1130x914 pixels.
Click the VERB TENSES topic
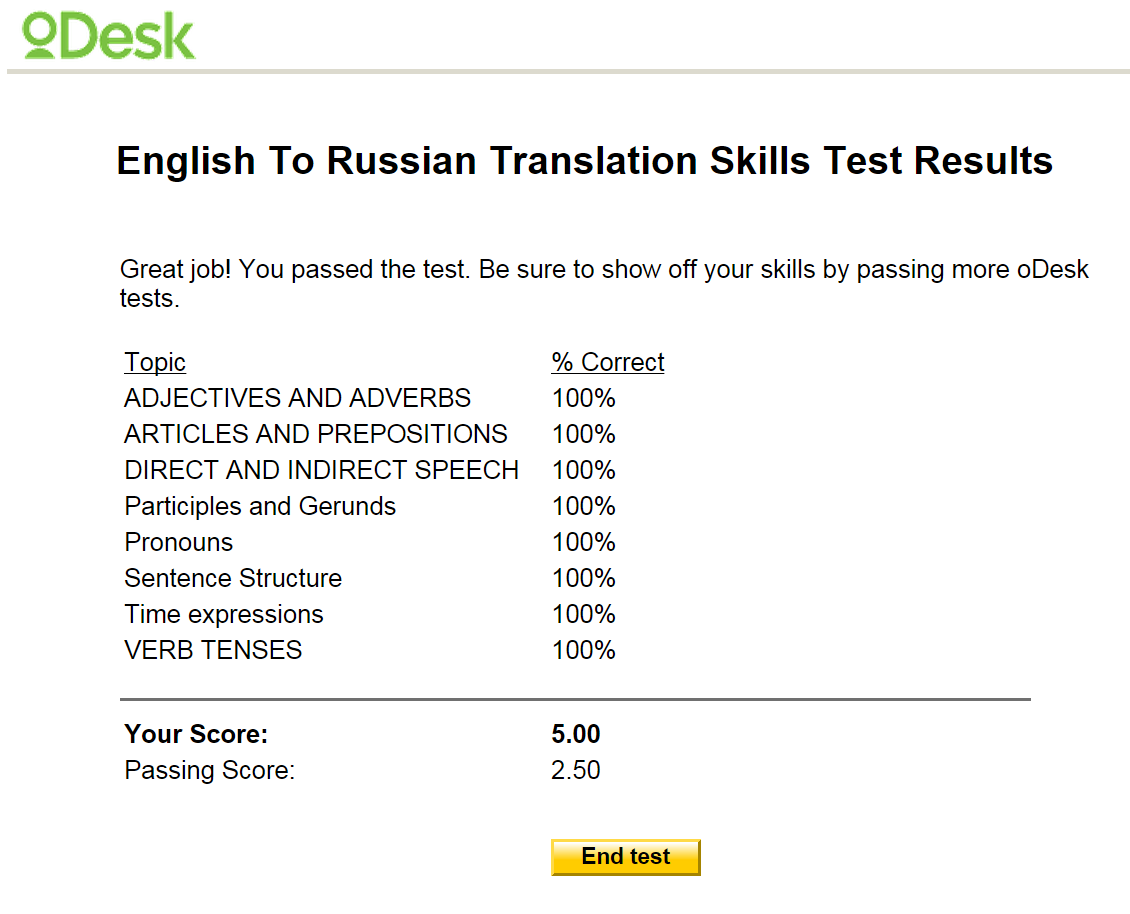[213, 650]
